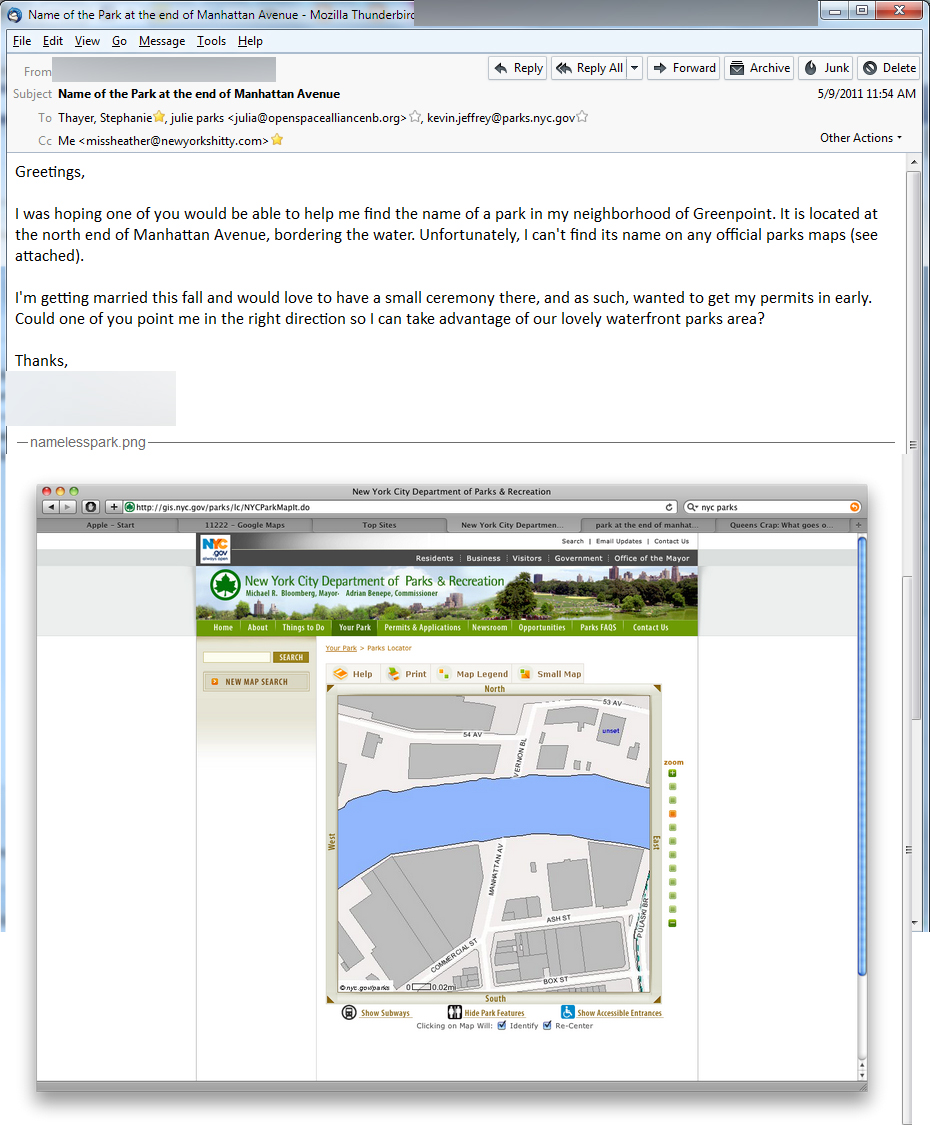Toggle the Identify checkbox under the map
This screenshot has height=1125, width=930.
[x=502, y=1025]
